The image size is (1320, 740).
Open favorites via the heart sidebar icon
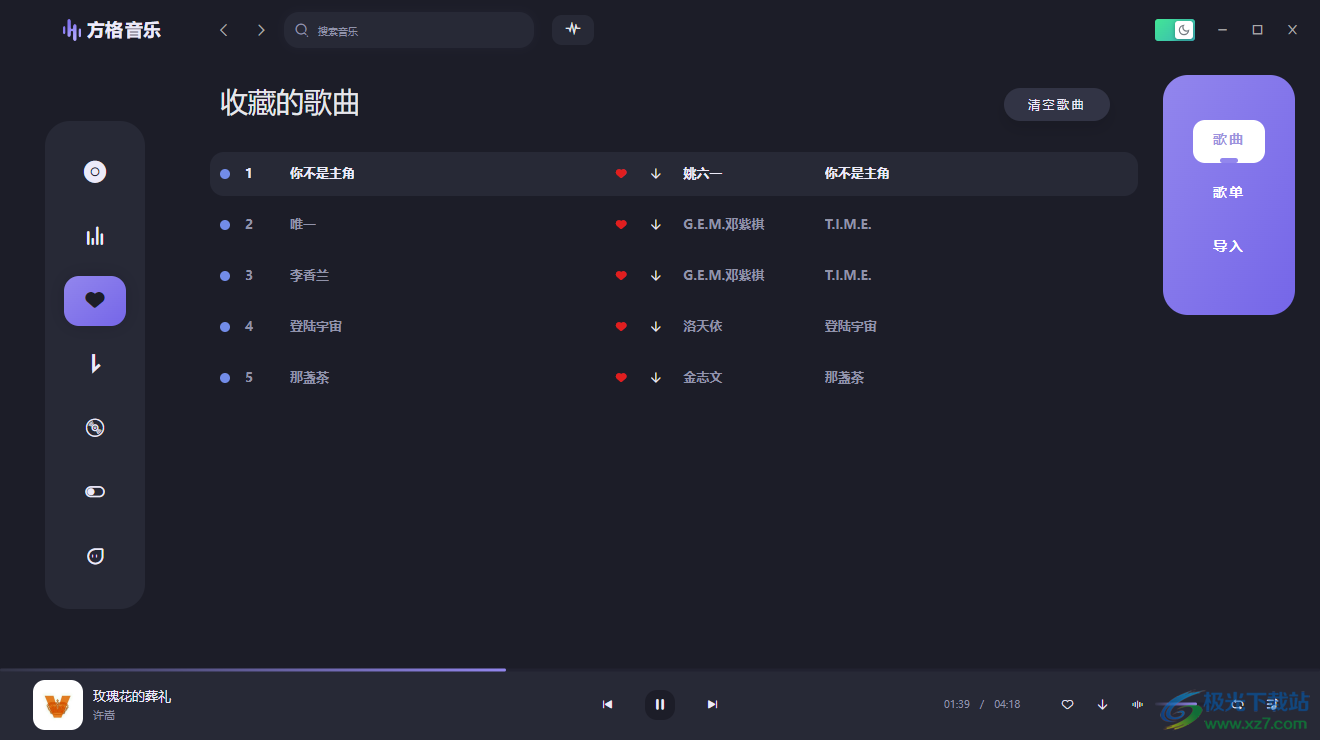[94, 300]
